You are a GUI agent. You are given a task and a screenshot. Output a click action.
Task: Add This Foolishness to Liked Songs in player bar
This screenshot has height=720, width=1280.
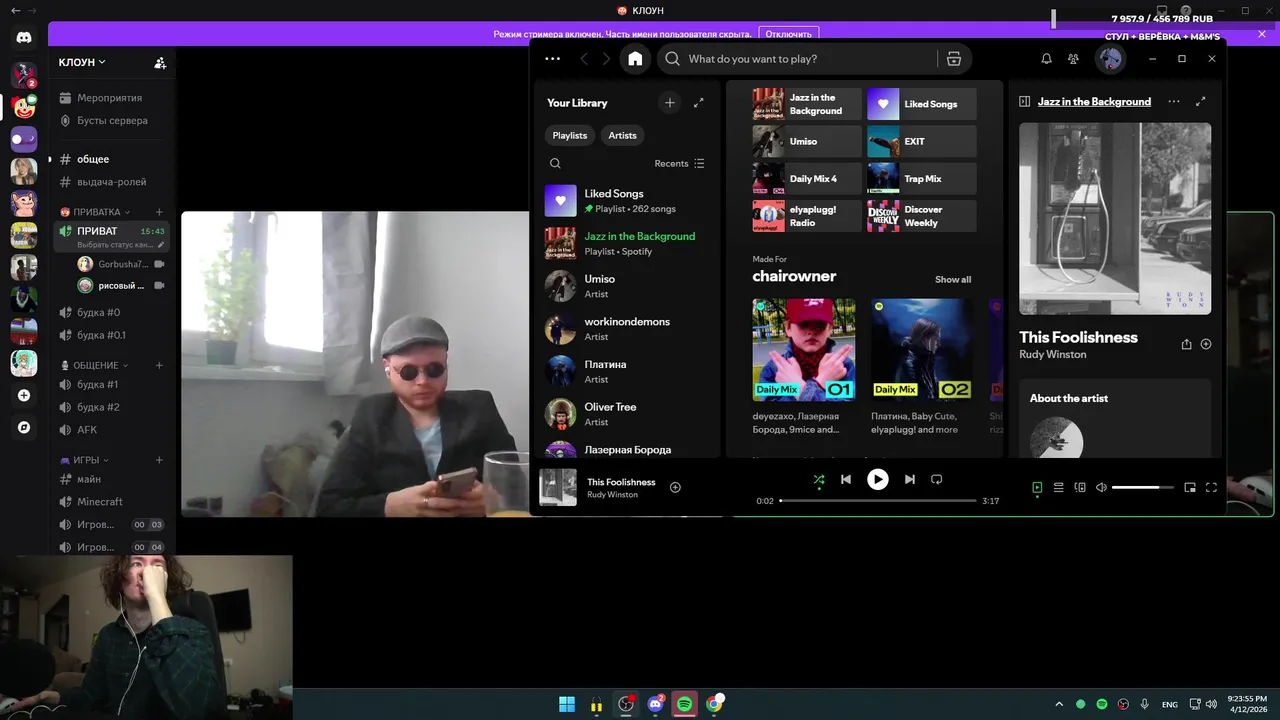click(675, 488)
